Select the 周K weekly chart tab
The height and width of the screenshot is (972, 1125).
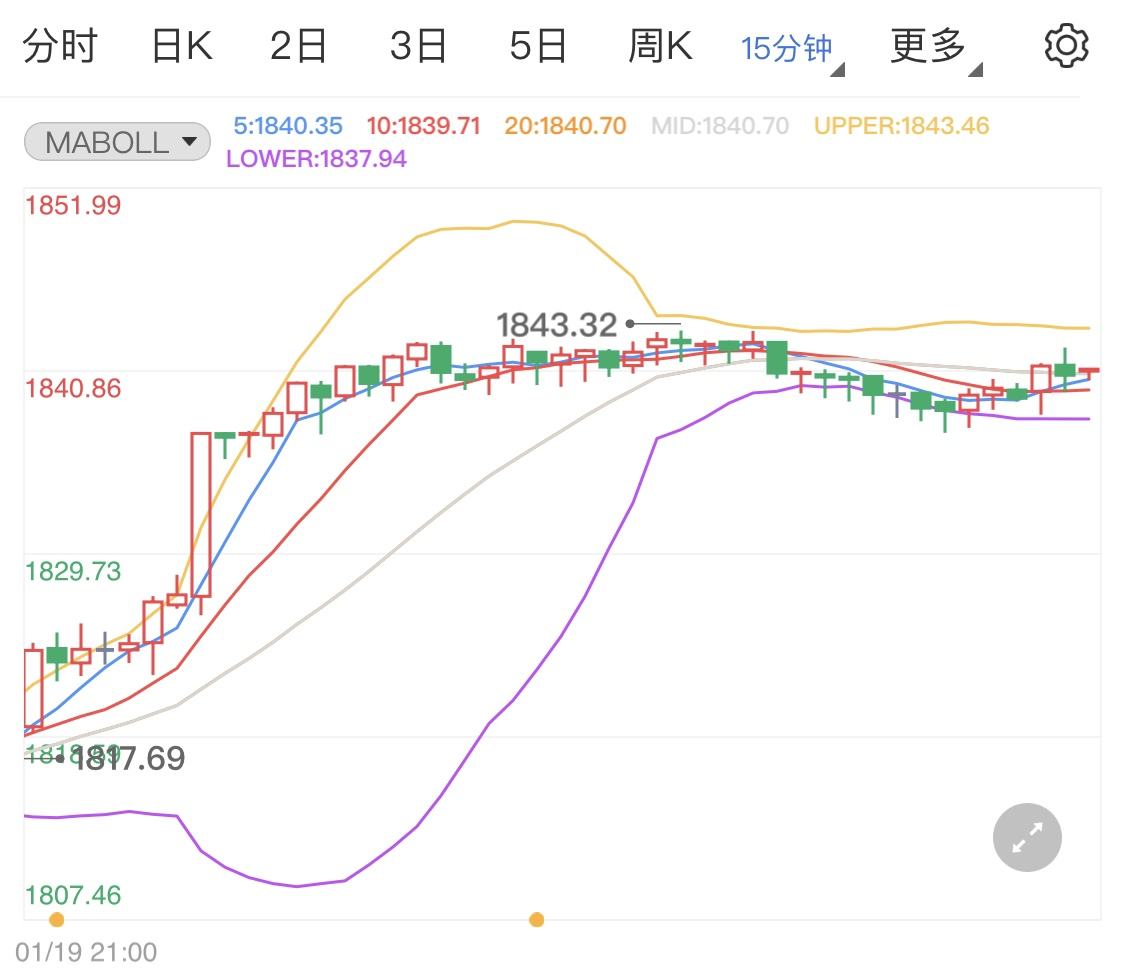(x=659, y=44)
